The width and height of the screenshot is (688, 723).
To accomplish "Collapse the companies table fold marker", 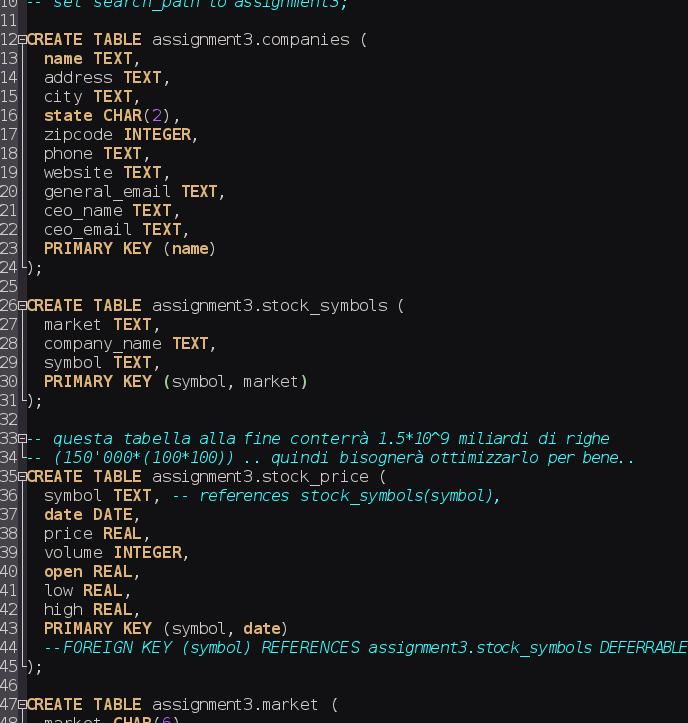I will click(x=22, y=40).
